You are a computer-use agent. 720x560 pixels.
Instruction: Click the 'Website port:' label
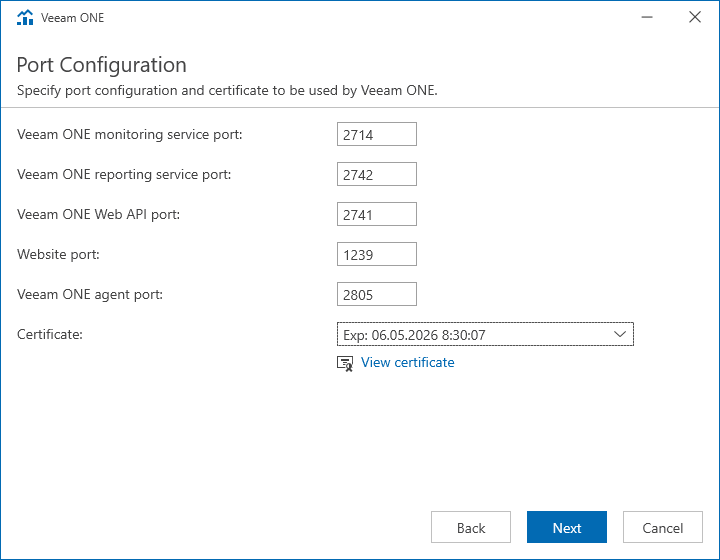(x=58, y=254)
